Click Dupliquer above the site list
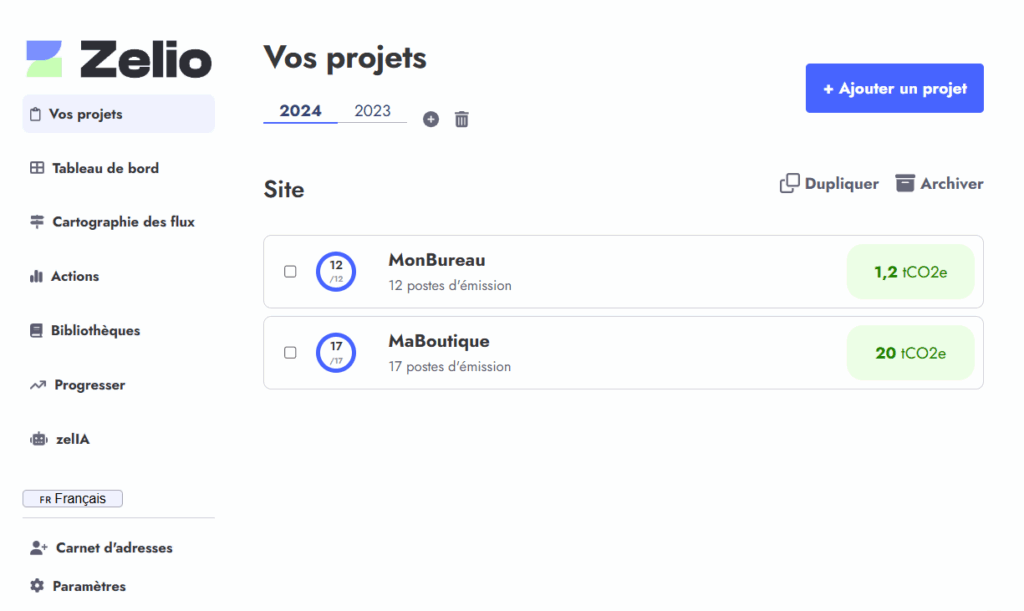Viewport: 1024px width, 611px height. 828,183
